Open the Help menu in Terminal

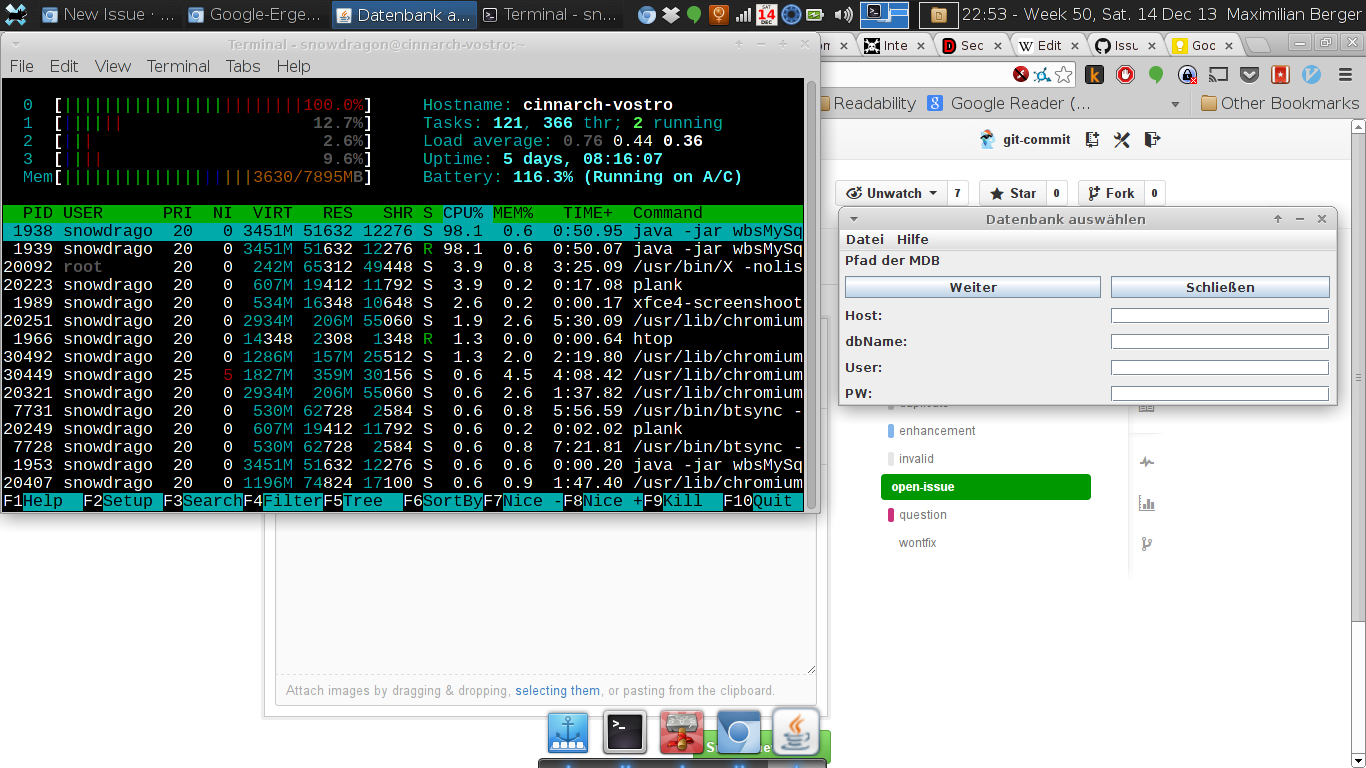[x=294, y=66]
